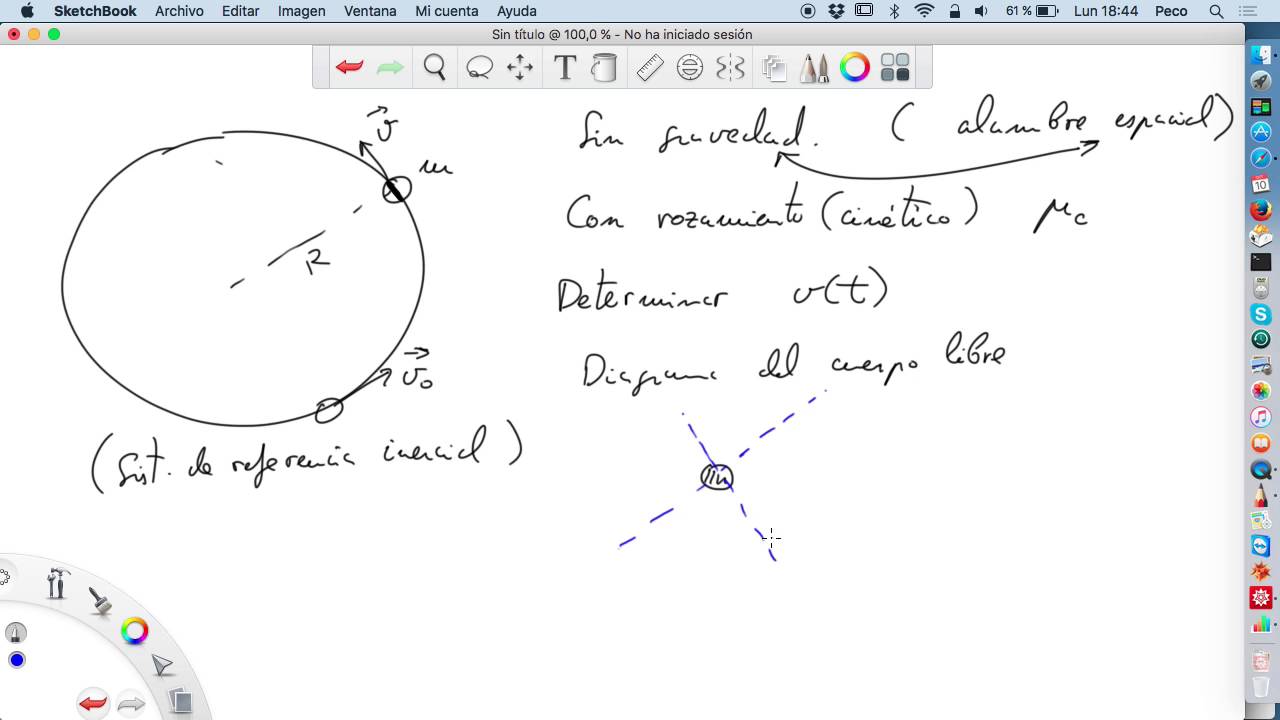The width and height of the screenshot is (1280, 720).
Task: Open Firefox from the Dock
Action: click(x=1260, y=210)
